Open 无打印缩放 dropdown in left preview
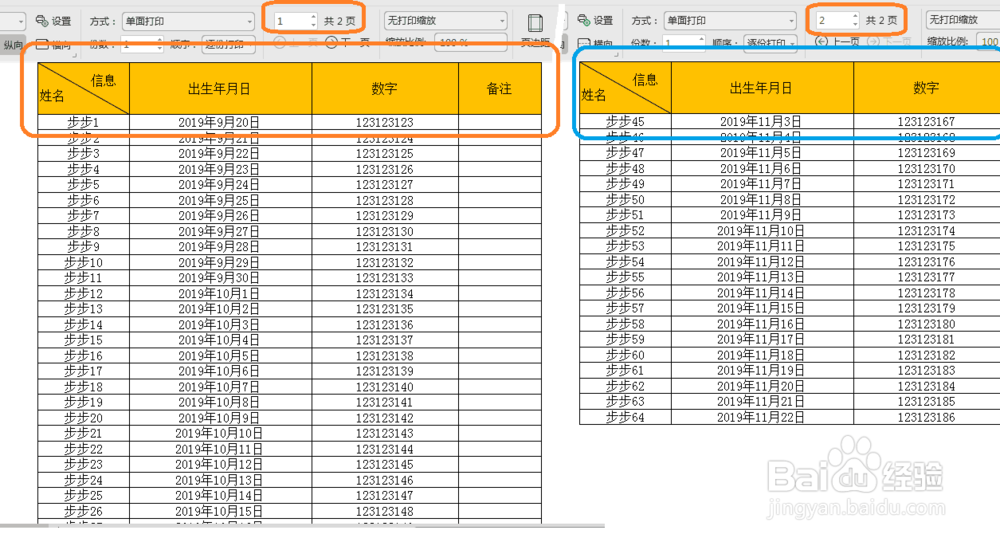This screenshot has height=542, width=1000. coord(446,20)
